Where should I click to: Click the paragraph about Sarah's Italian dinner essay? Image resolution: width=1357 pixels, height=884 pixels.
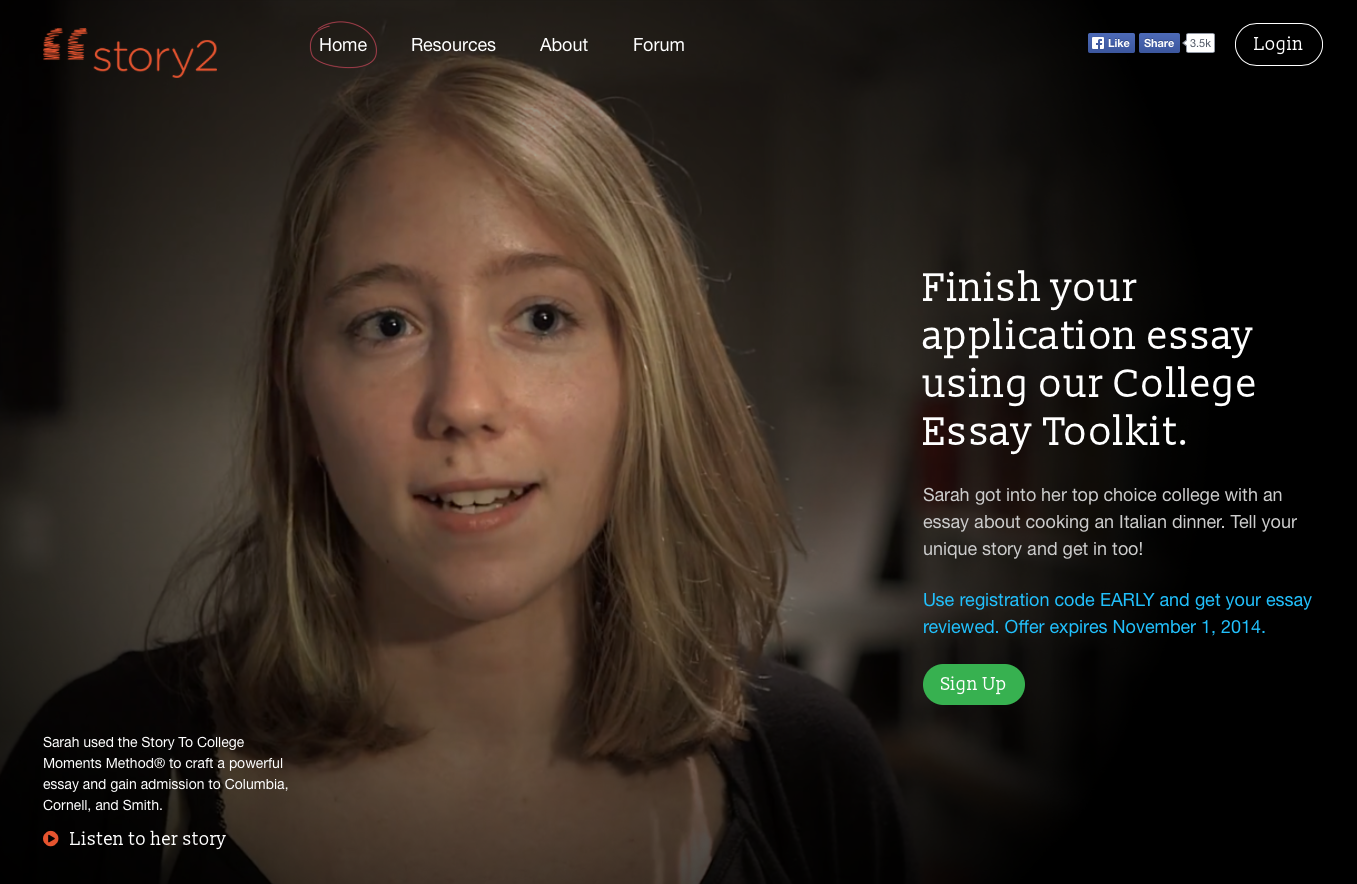click(x=1110, y=522)
